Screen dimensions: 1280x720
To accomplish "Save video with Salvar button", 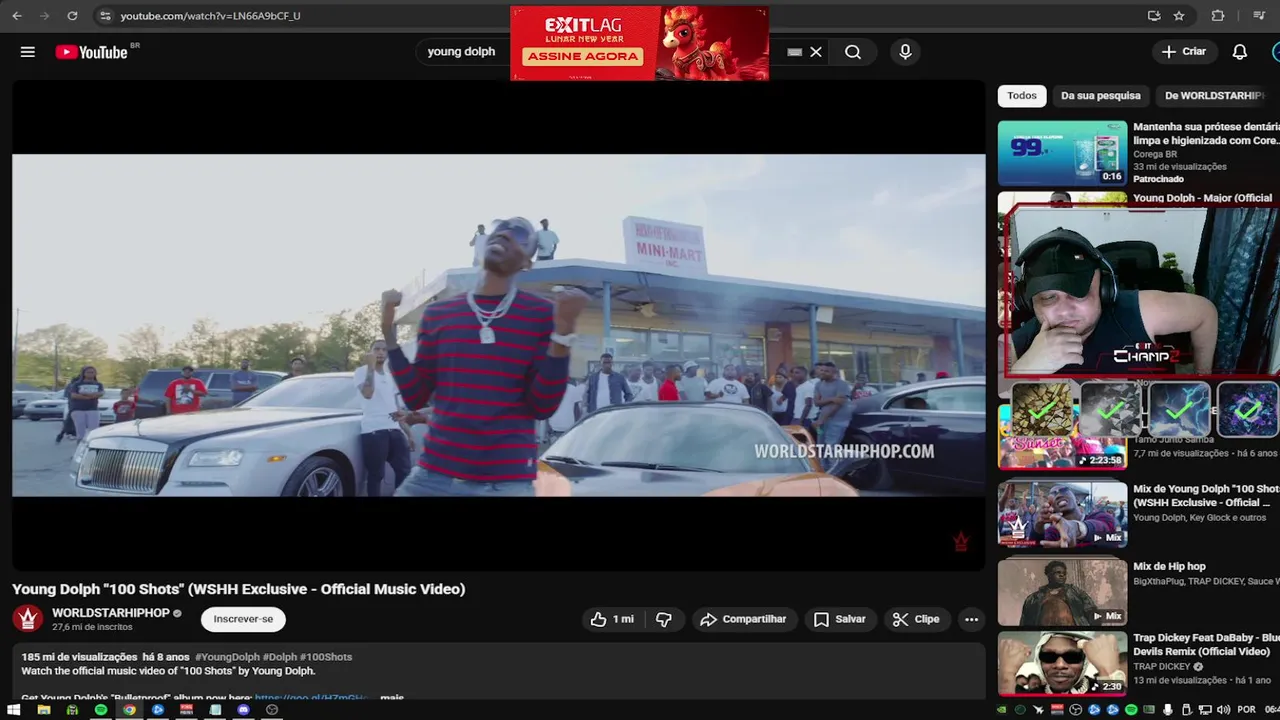I will tap(840, 619).
